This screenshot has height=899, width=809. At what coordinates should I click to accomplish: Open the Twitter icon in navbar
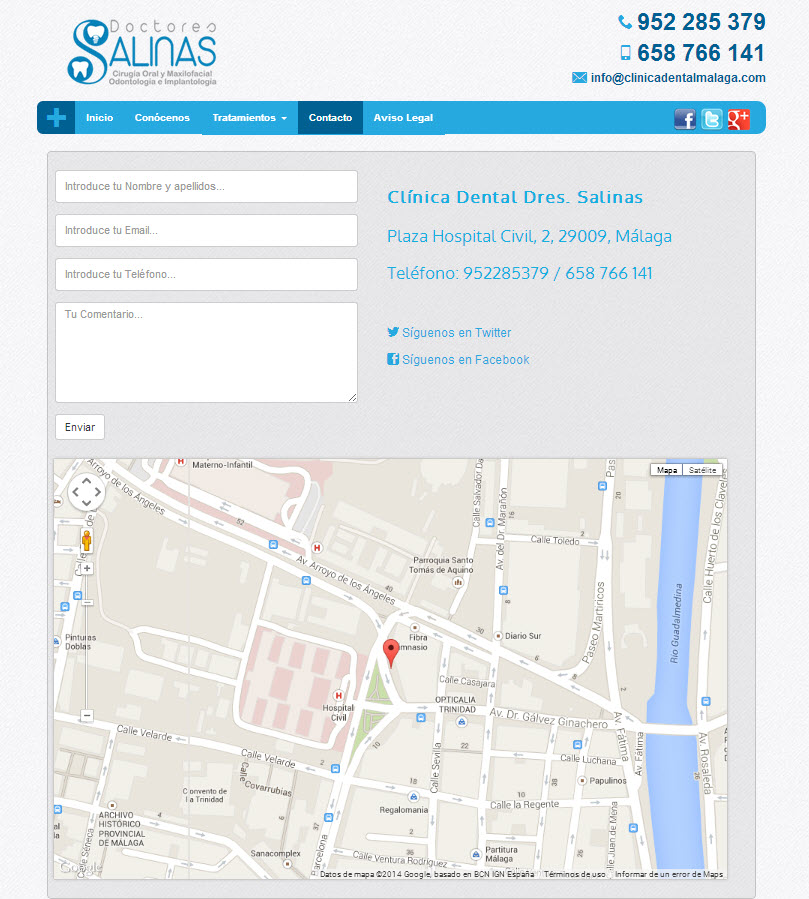click(712, 119)
